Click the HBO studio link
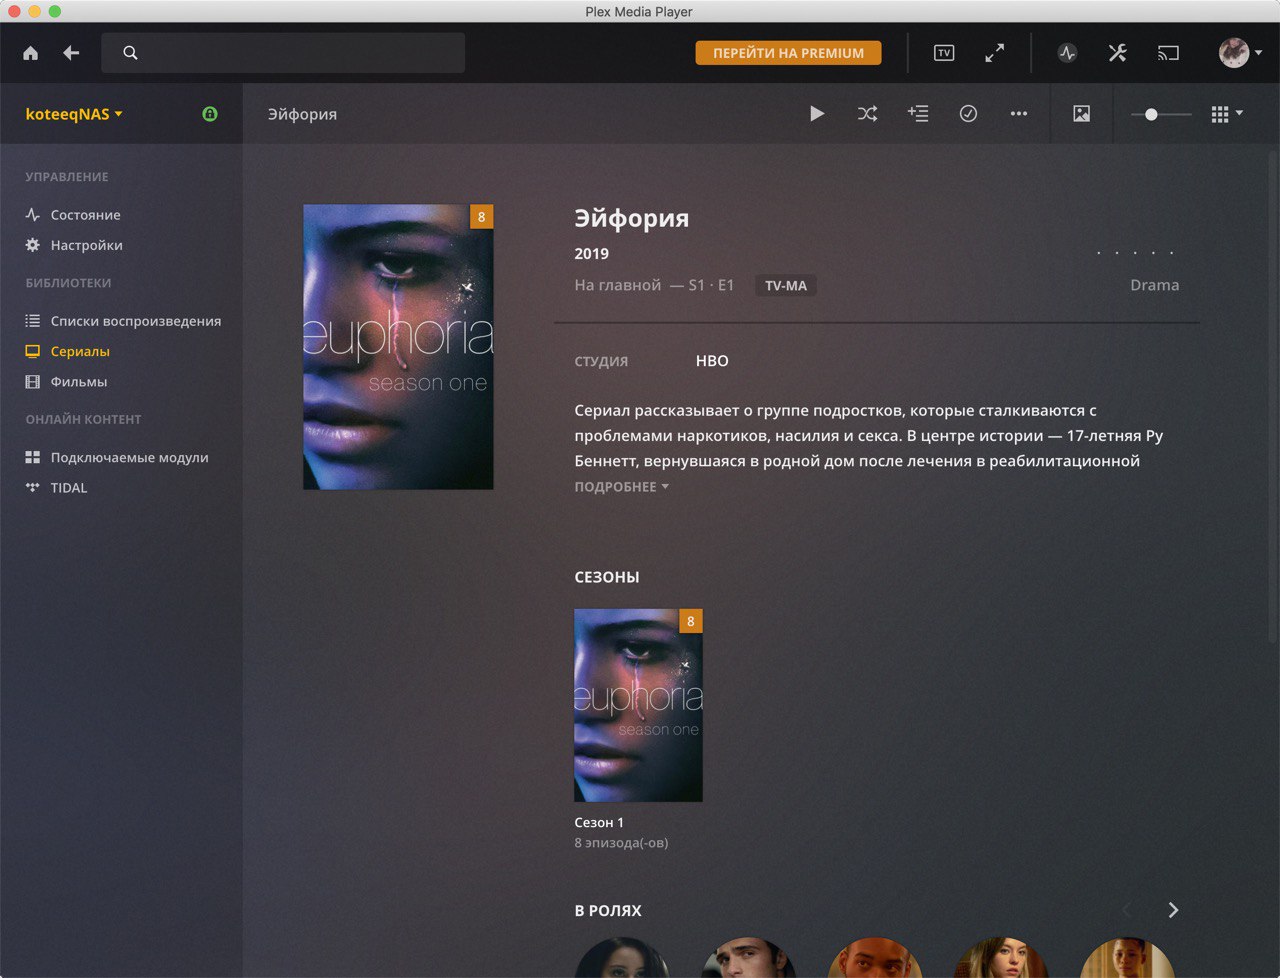 click(712, 361)
